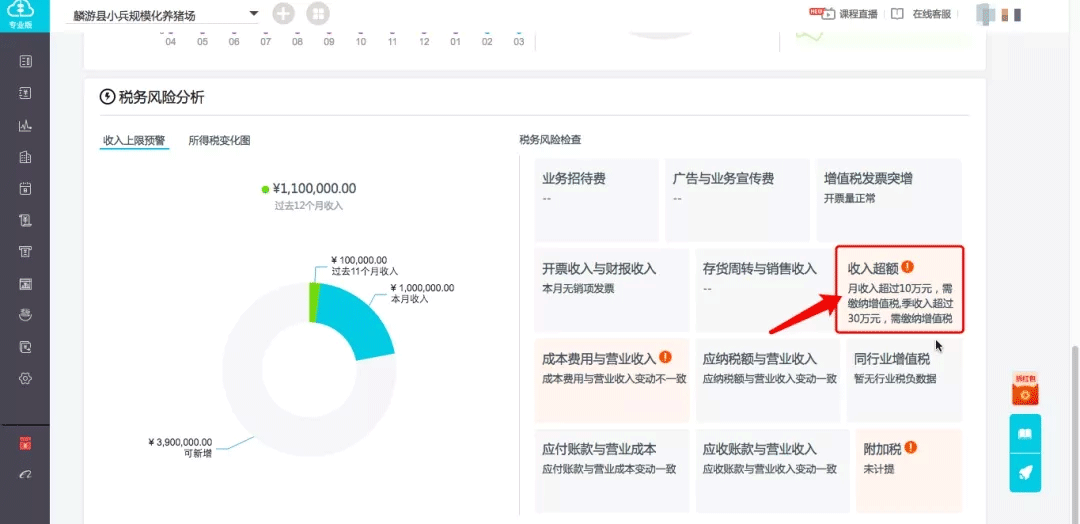Open the 附加税 risk card
Screen dimensions: 1080x524
pos(908,470)
